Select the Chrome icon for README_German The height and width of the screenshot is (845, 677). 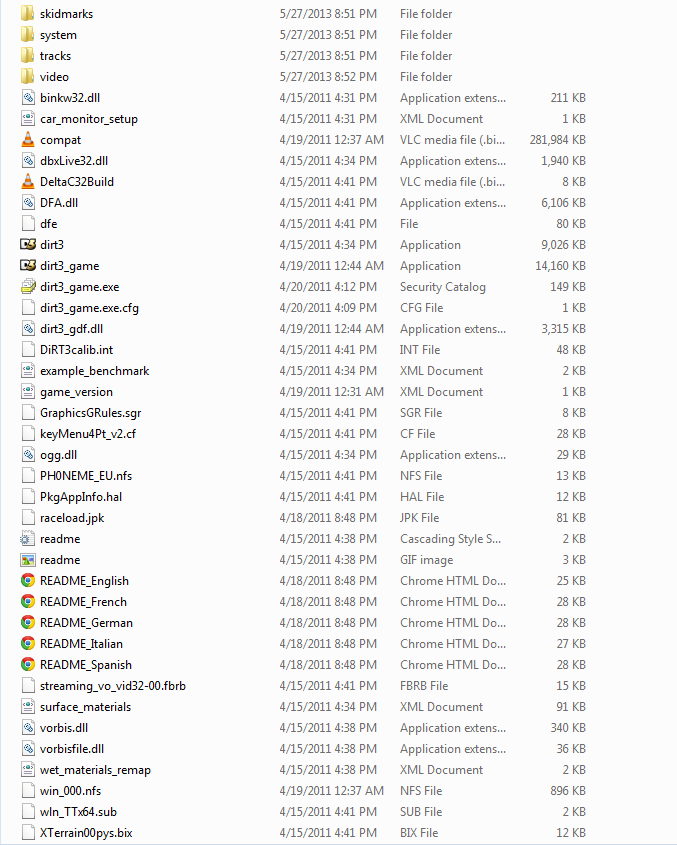(x=28, y=622)
